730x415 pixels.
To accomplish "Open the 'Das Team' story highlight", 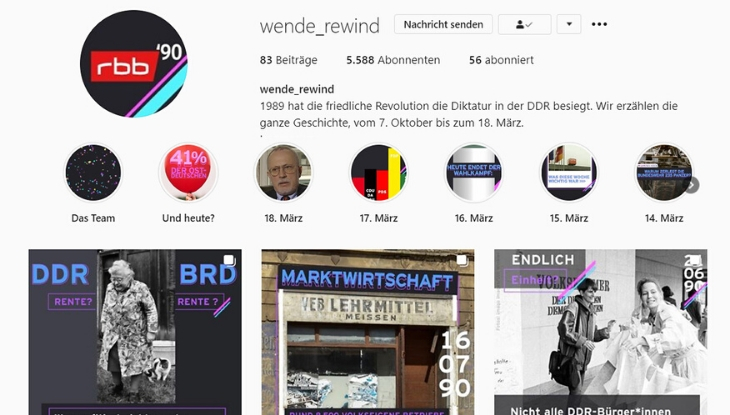I will [x=93, y=172].
